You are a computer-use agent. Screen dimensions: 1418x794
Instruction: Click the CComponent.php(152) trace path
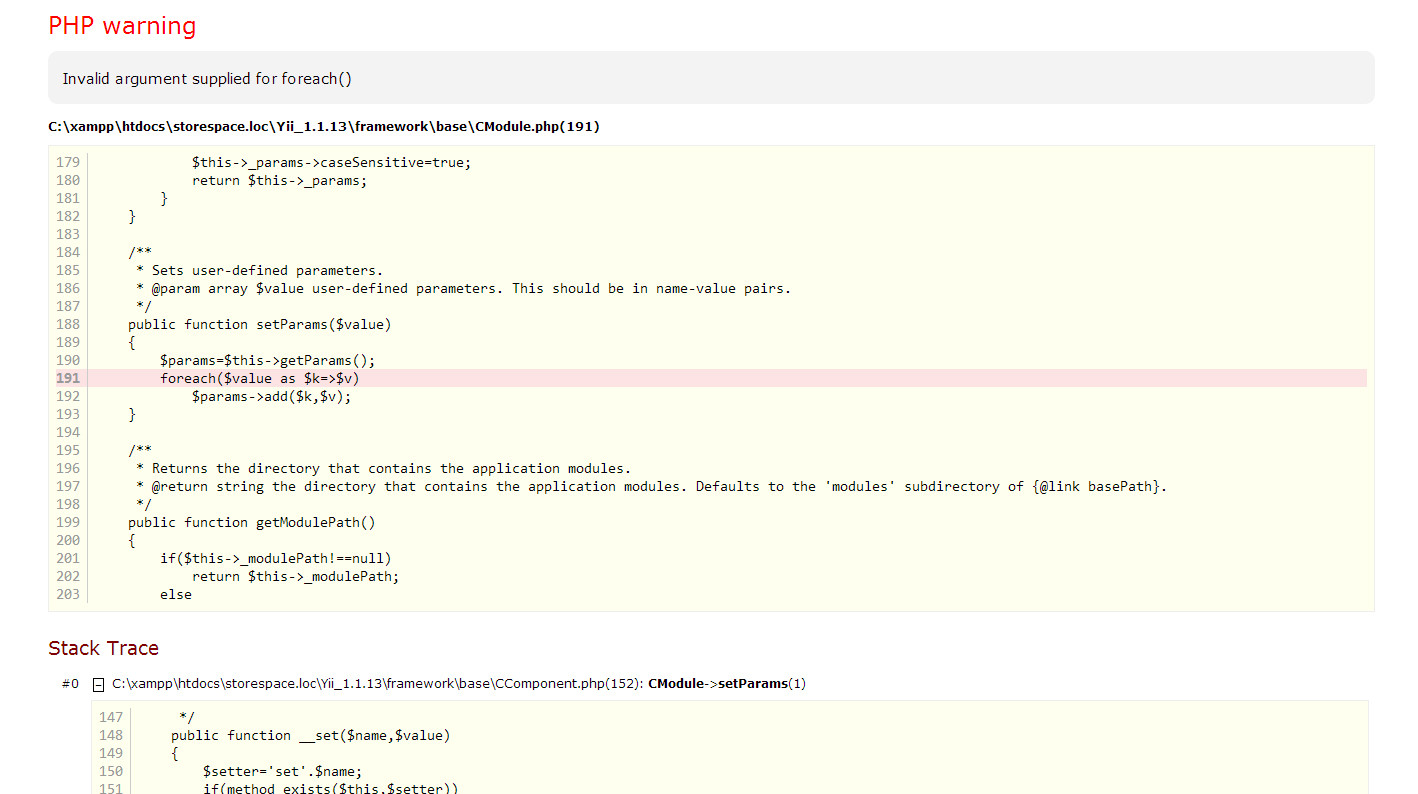coord(376,684)
